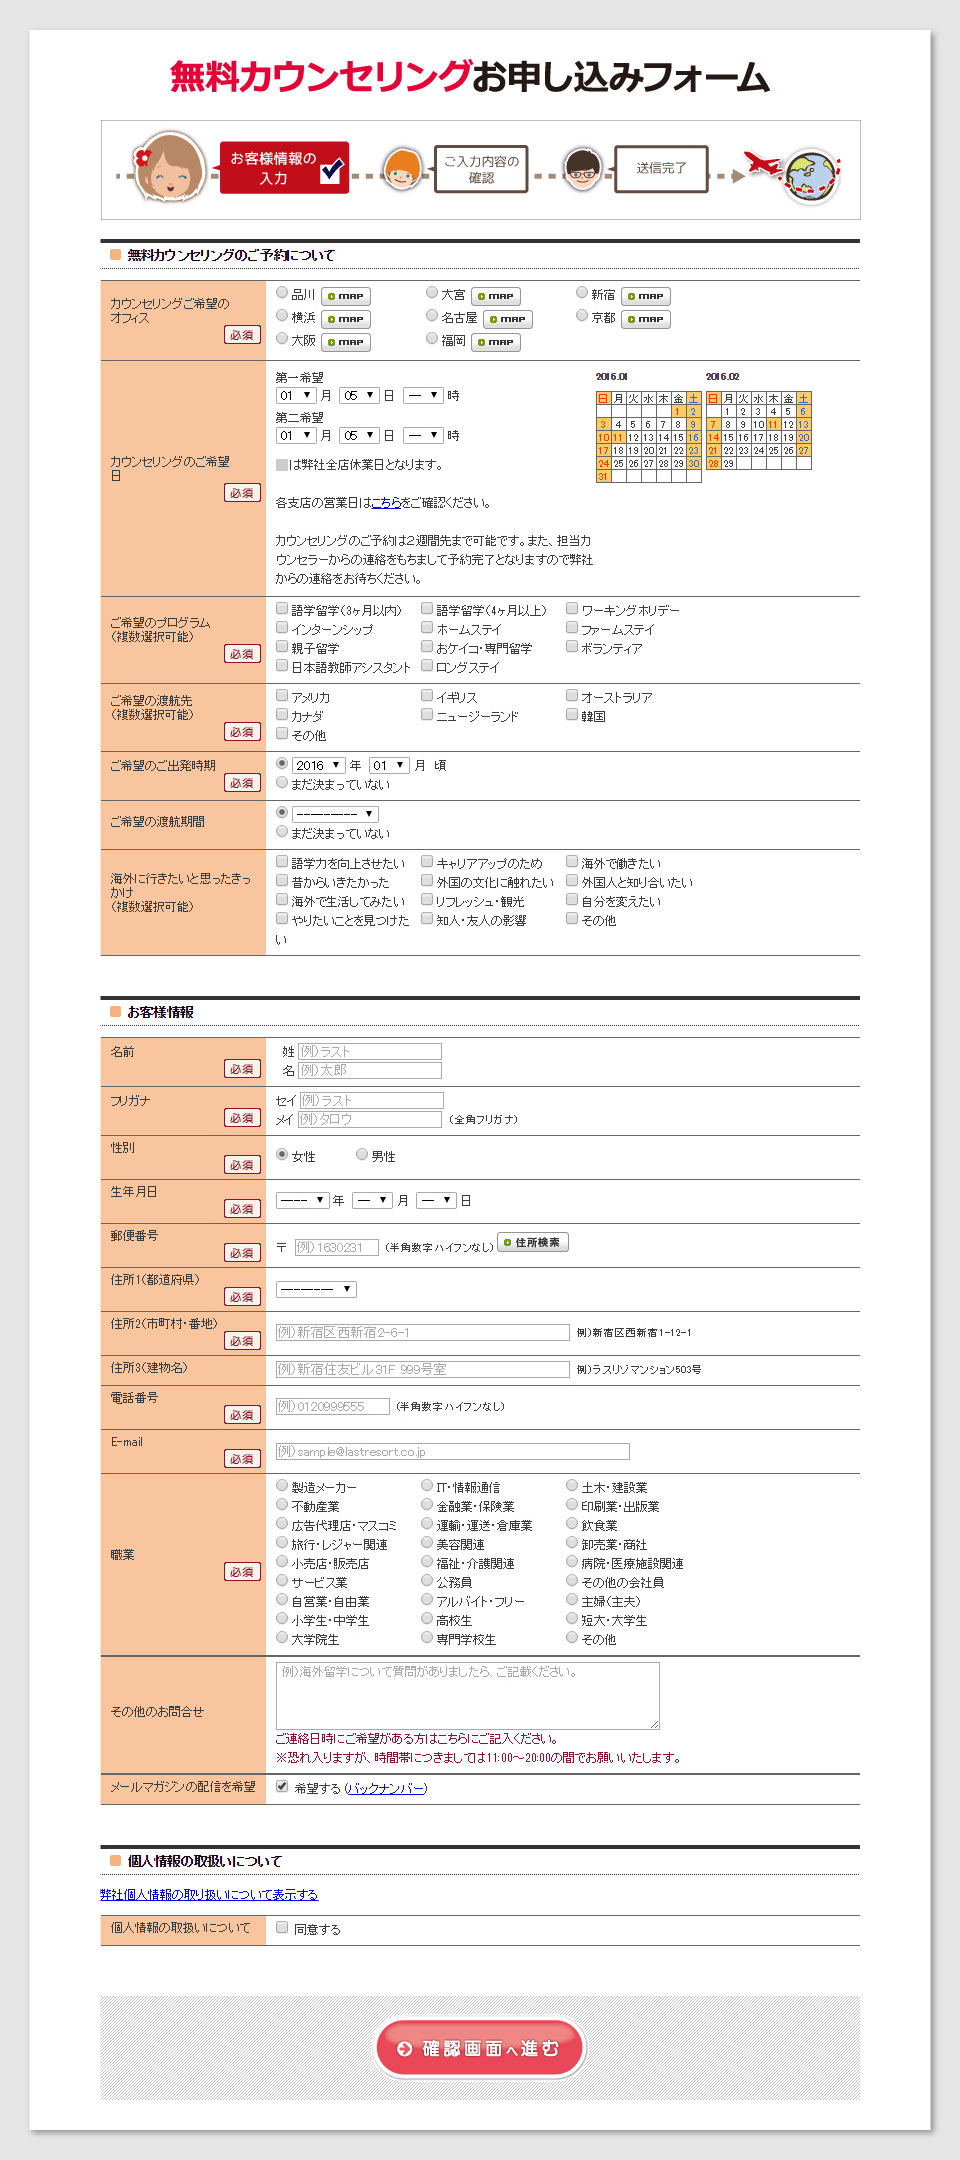Image resolution: width=960 pixels, height=2160 pixels.
Task: Check 語学留学(3ヶ月以内) program
Action: [x=282, y=608]
